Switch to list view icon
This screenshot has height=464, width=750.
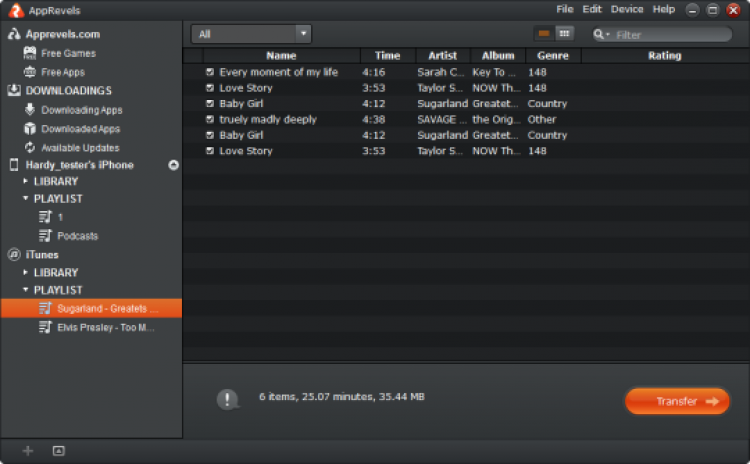(544, 33)
